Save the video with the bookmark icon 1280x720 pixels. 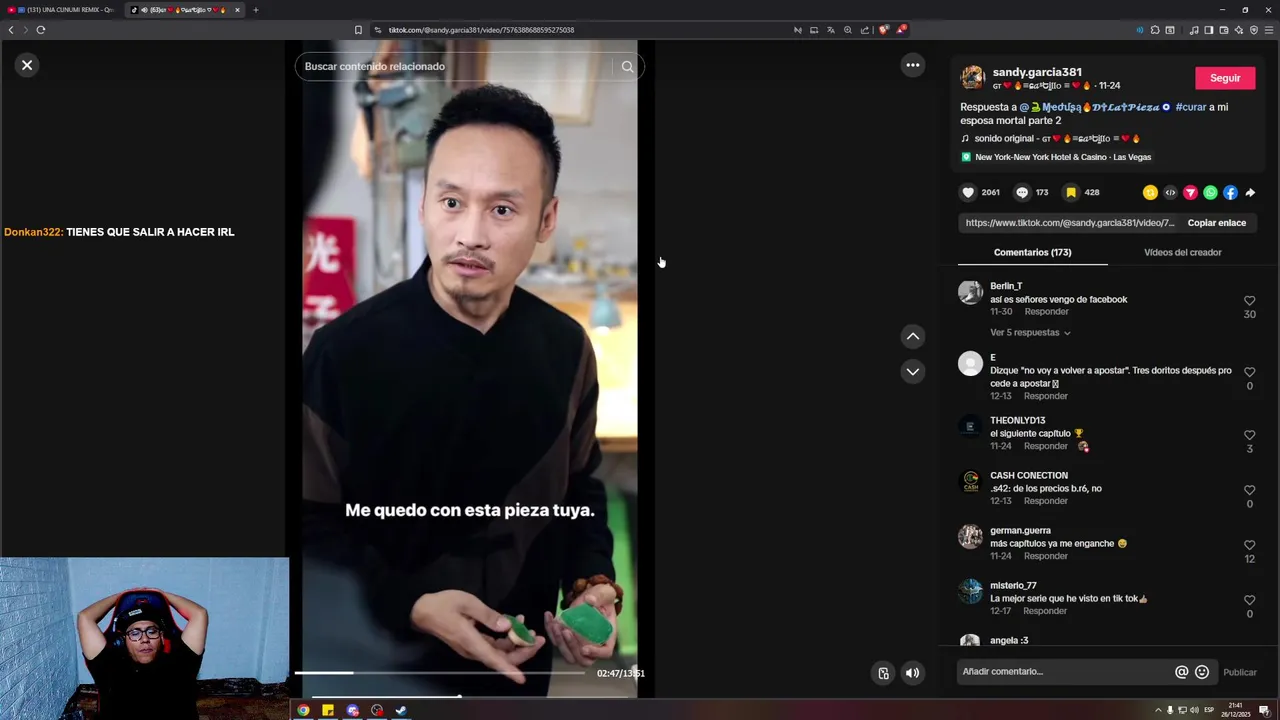tap(1071, 193)
